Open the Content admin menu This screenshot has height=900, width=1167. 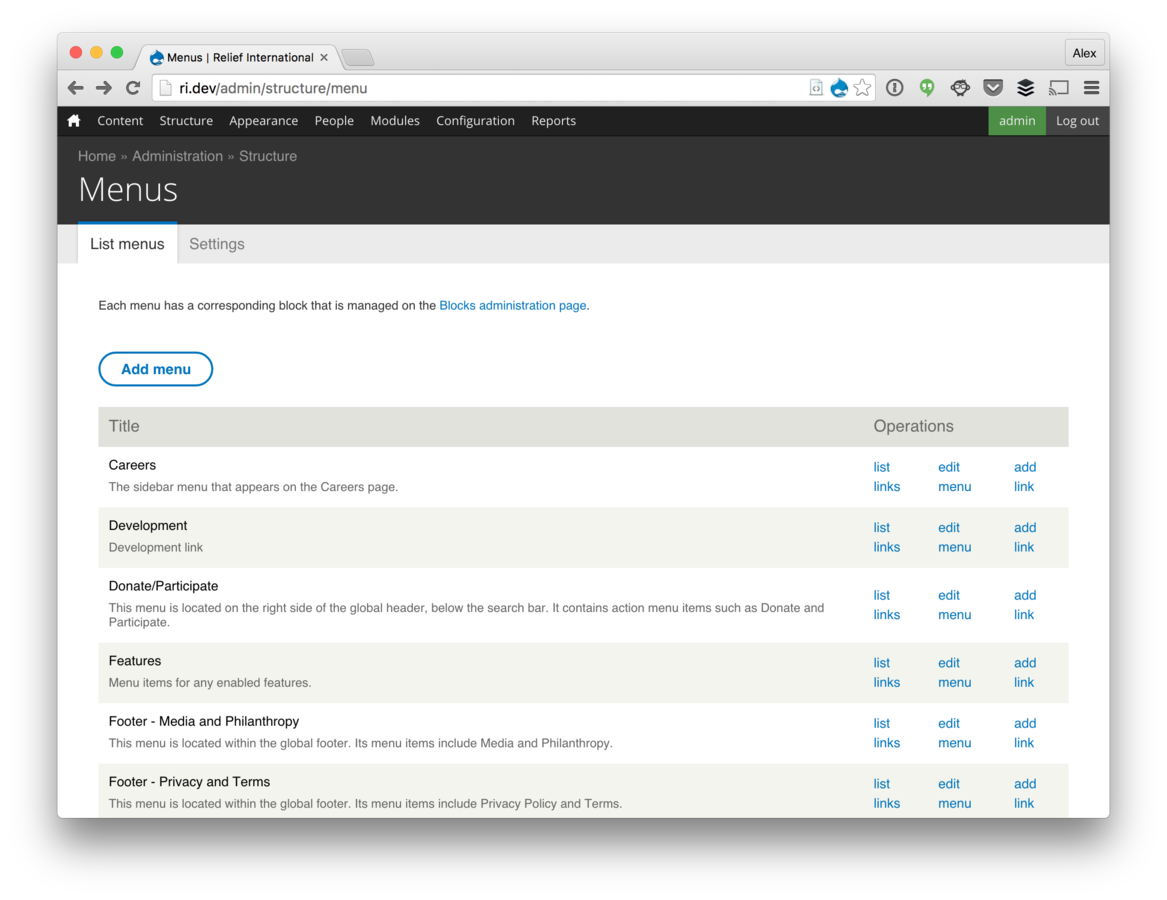pos(120,121)
